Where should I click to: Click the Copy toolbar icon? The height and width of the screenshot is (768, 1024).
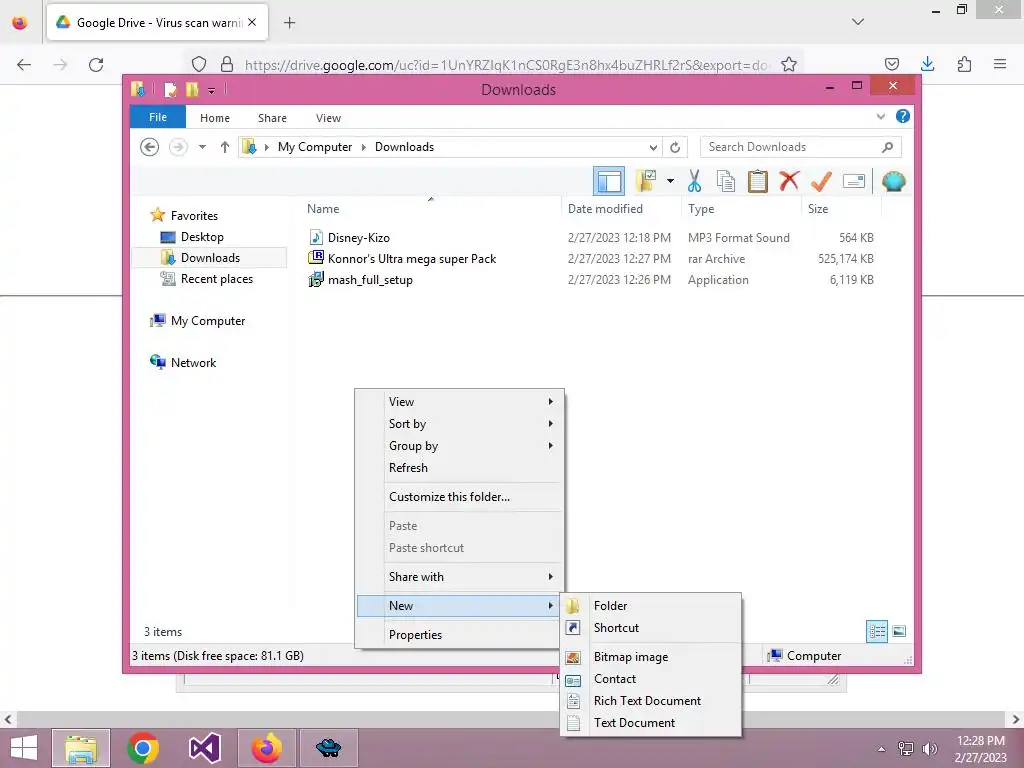click(x=726, y=181)
